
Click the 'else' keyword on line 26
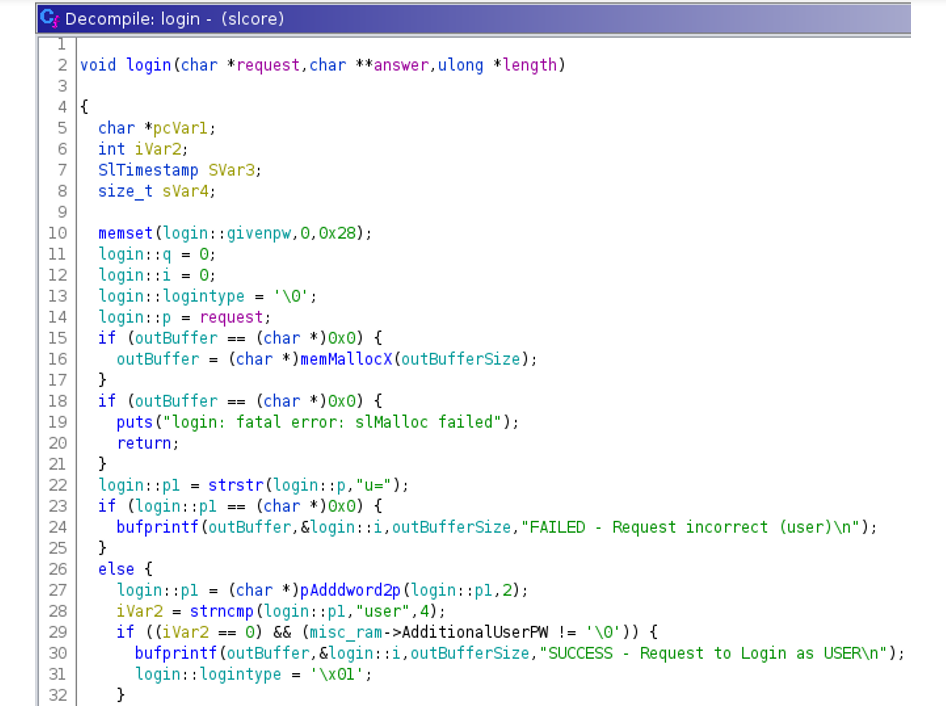coord(116,569)
